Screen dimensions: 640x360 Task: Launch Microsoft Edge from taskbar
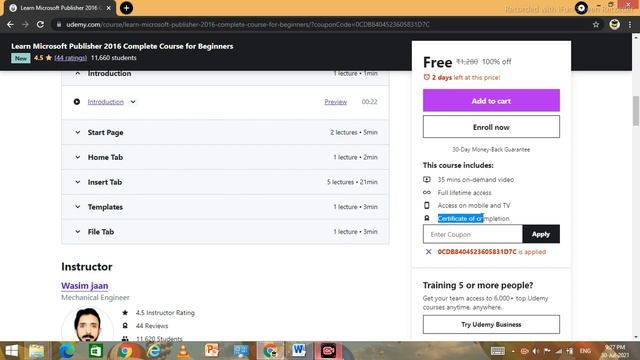[67, 351]
